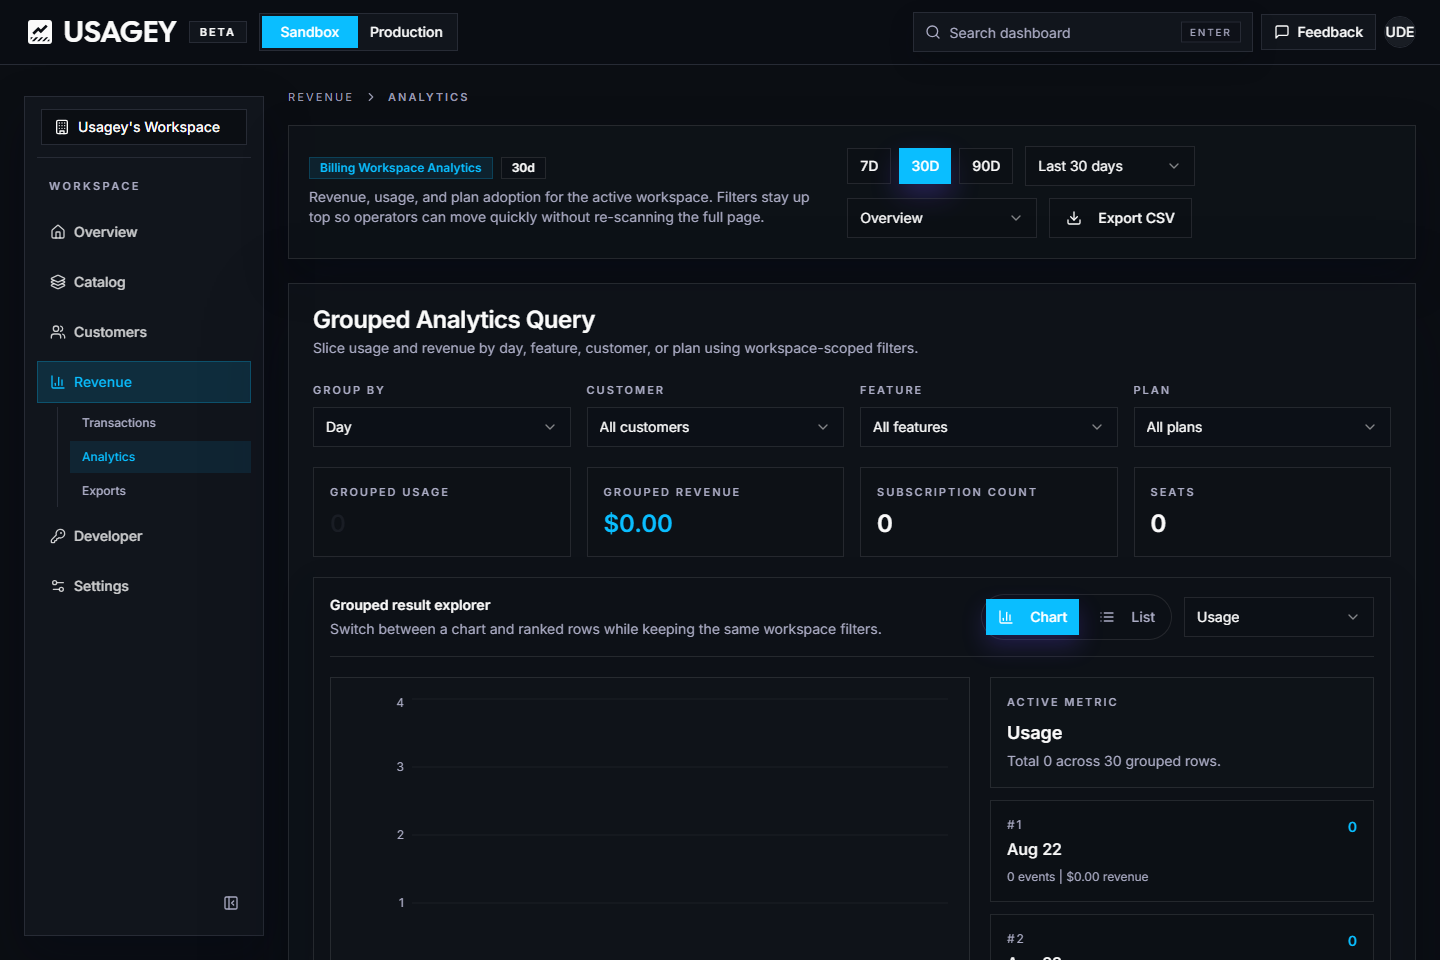Open the Feedback button
1440x960 pixels.
[1318, 32]
